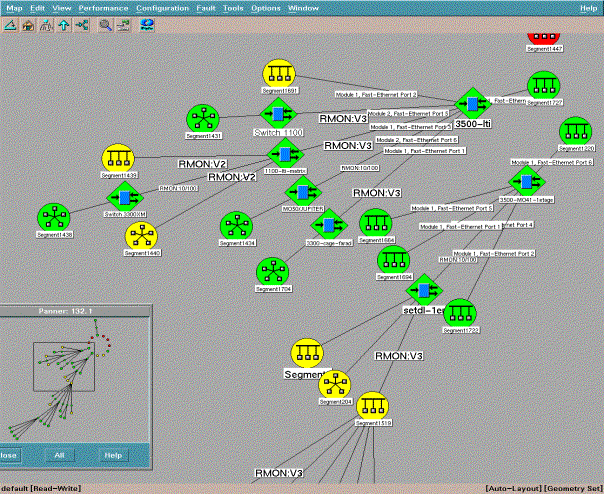
Task: Click the Home submap toolbar icon
Action: coord(28,25)
